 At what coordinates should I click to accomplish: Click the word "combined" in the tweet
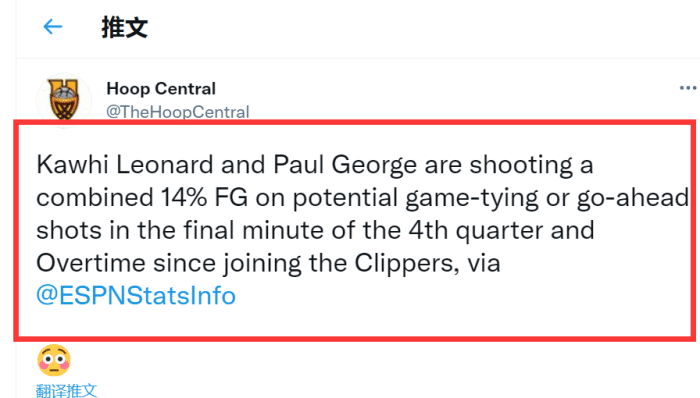[95, 197]
